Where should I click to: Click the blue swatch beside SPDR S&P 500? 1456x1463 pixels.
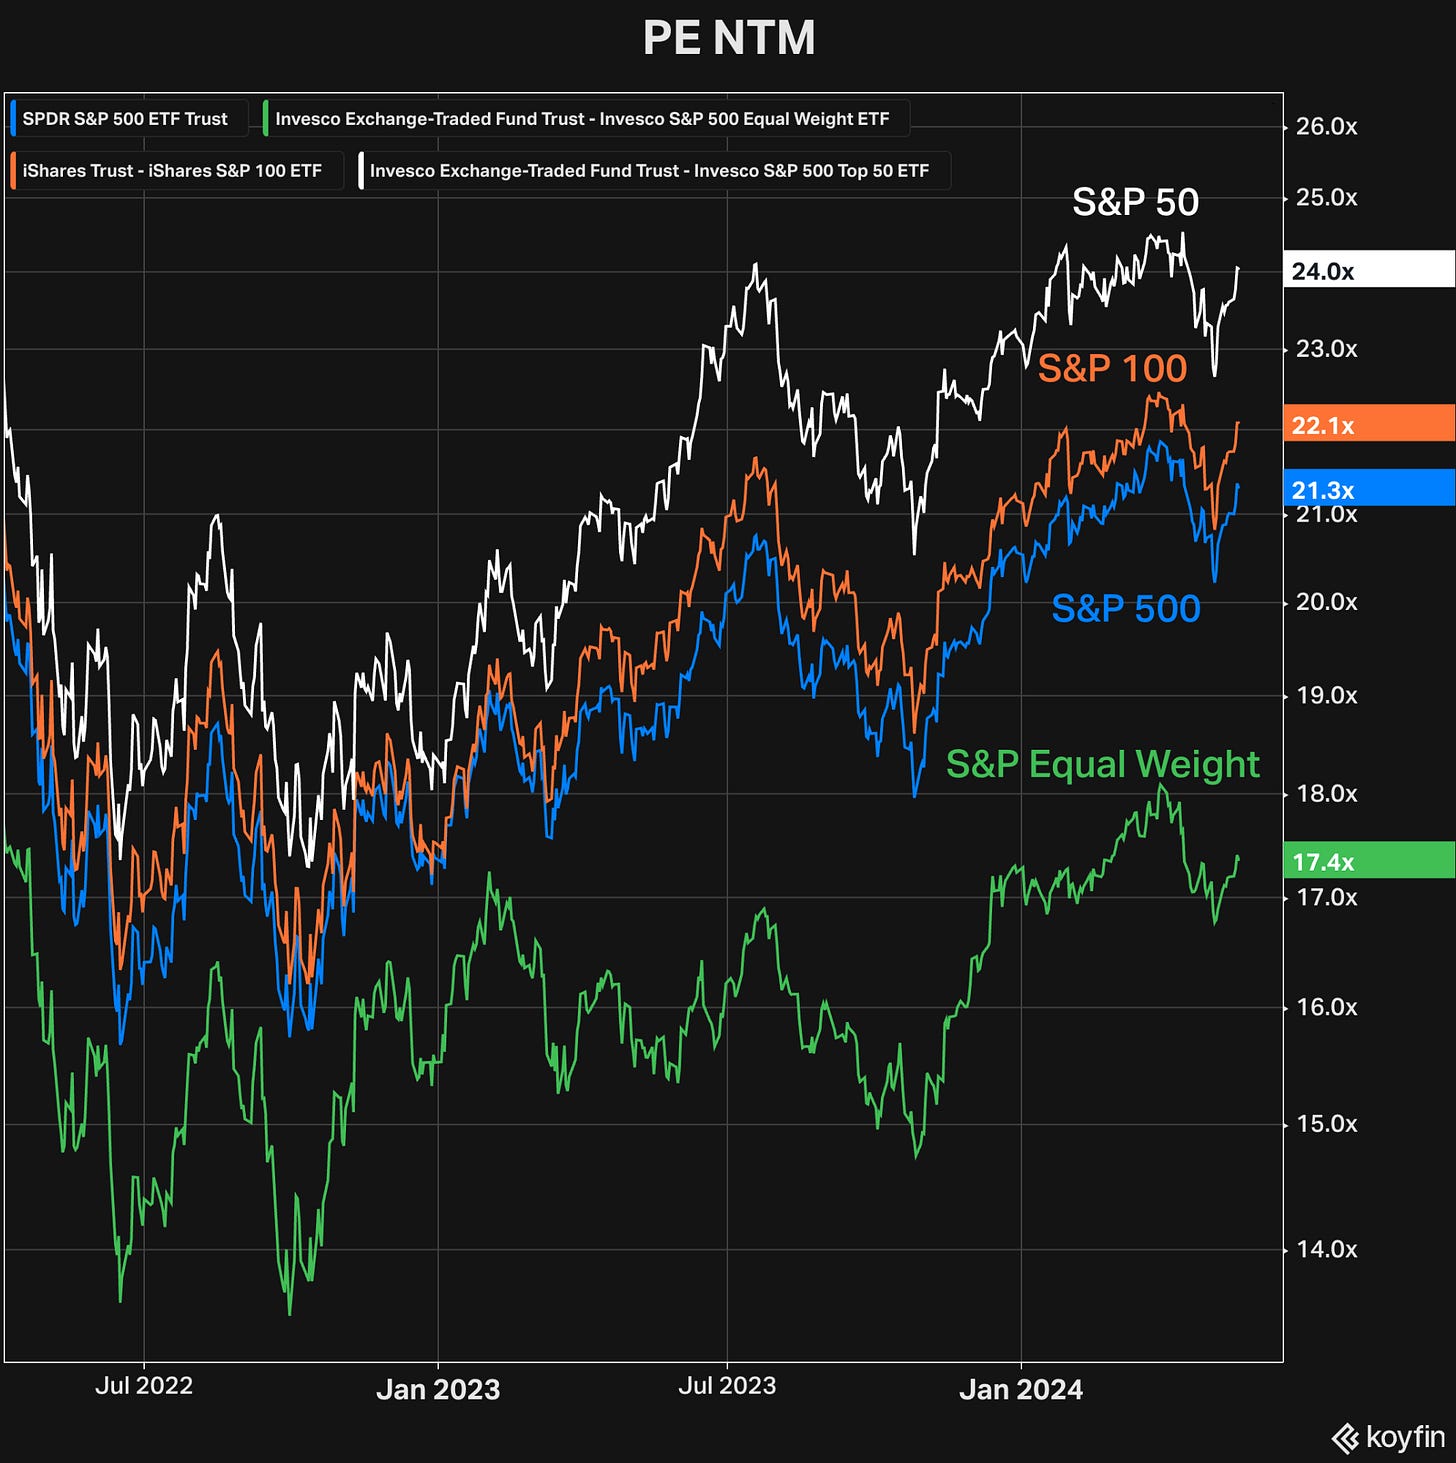(14, 119)
